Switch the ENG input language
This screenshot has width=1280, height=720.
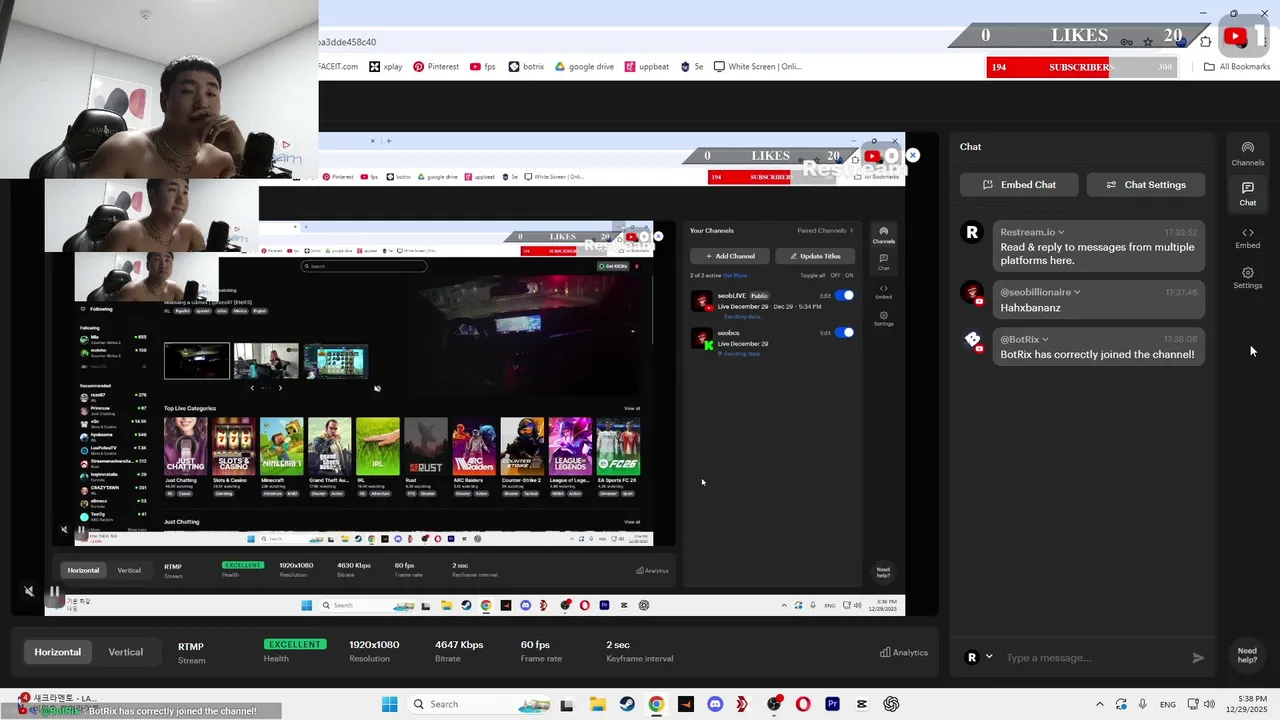pyautogui.click(x=1168, y=704)
